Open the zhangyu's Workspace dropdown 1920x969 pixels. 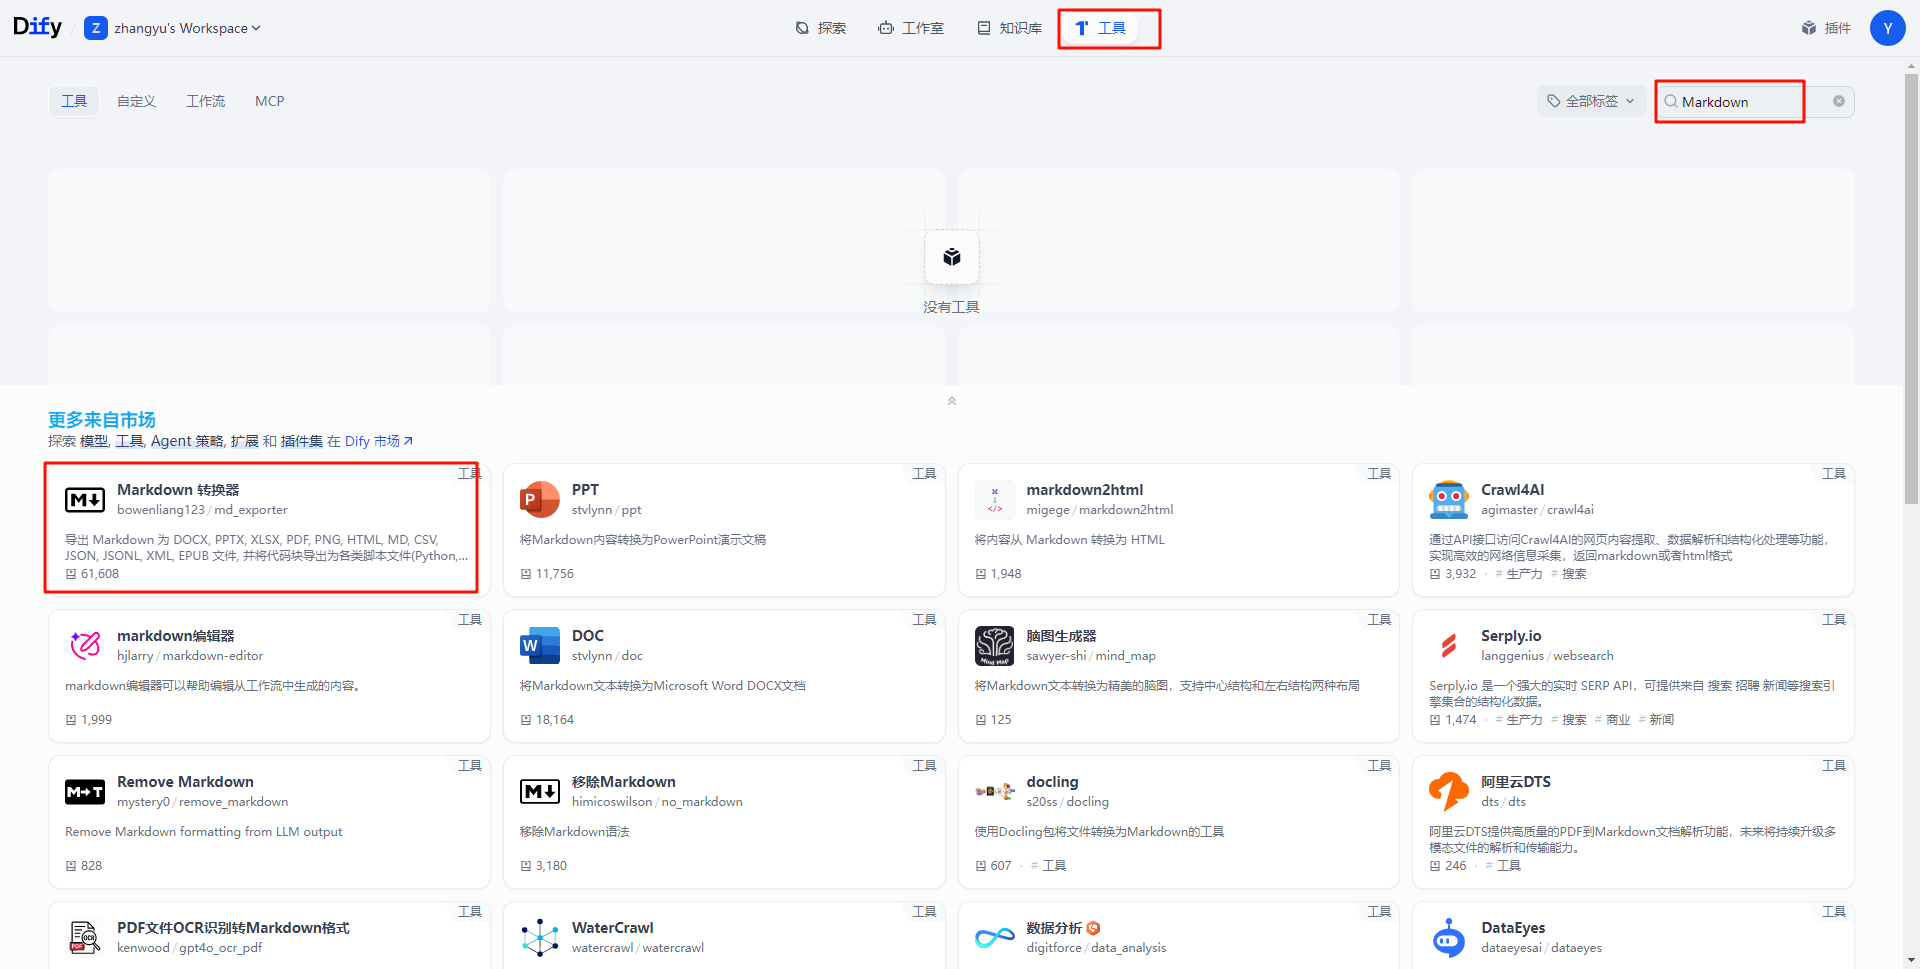[173, 28]
